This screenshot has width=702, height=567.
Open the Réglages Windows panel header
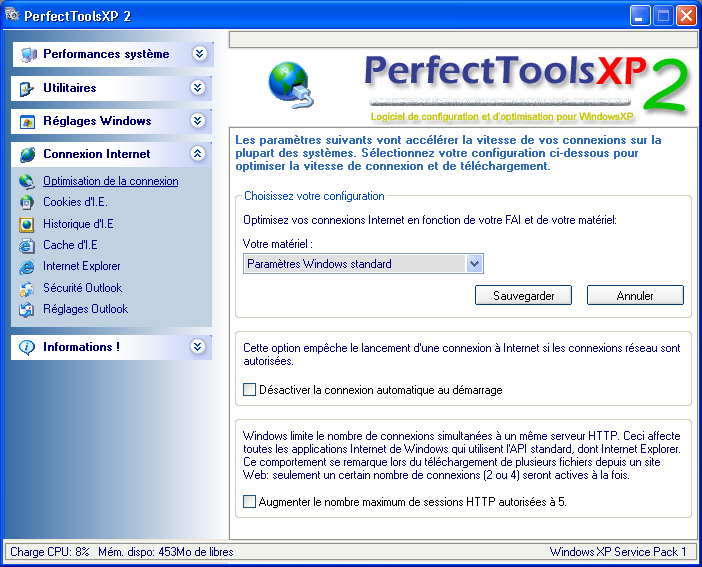pyautogui.click(x=111, y=121)
